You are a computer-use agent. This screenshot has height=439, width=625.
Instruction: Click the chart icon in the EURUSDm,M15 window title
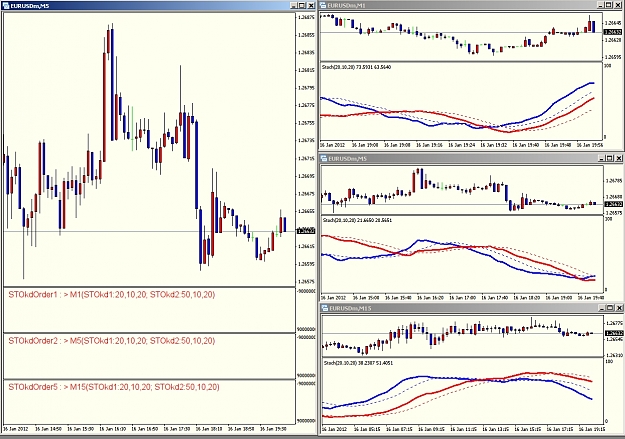point(325,308)
